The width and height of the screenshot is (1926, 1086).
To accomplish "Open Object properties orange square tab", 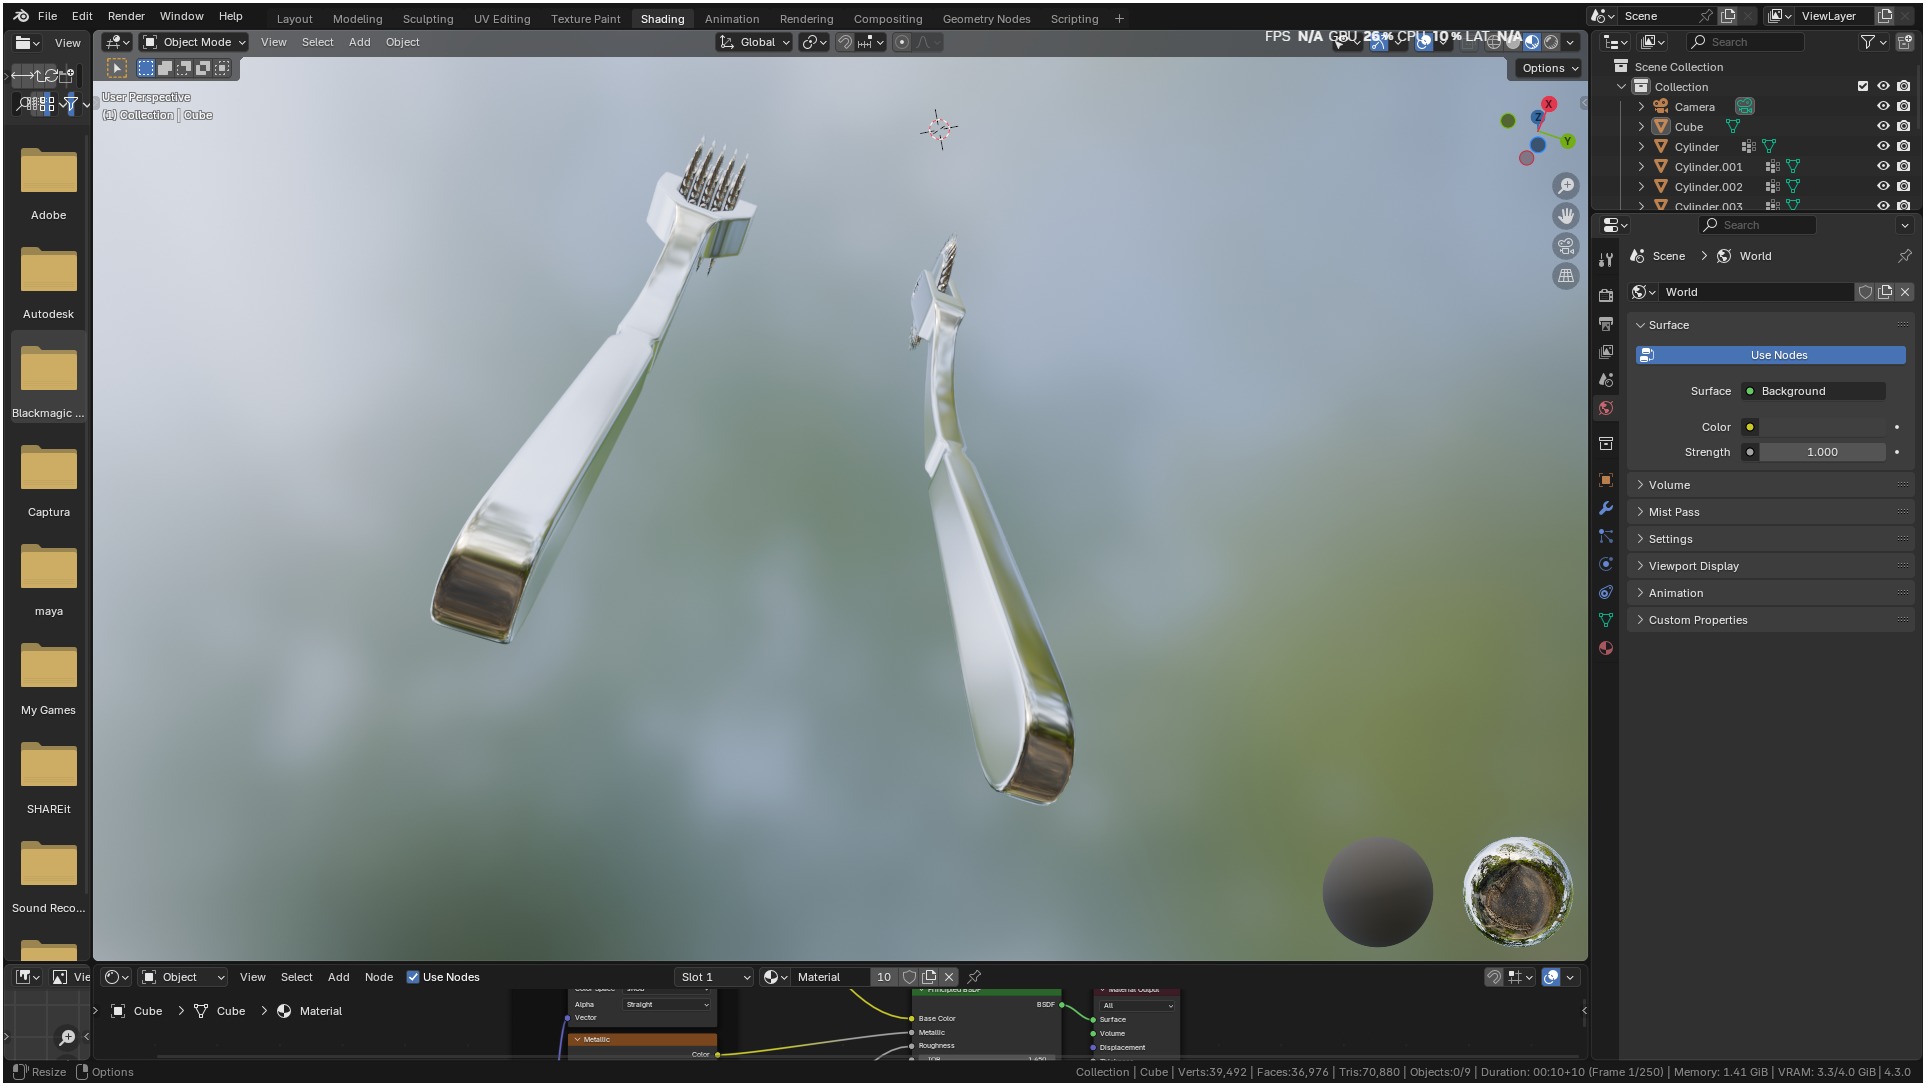I will tap(1606, 480).
